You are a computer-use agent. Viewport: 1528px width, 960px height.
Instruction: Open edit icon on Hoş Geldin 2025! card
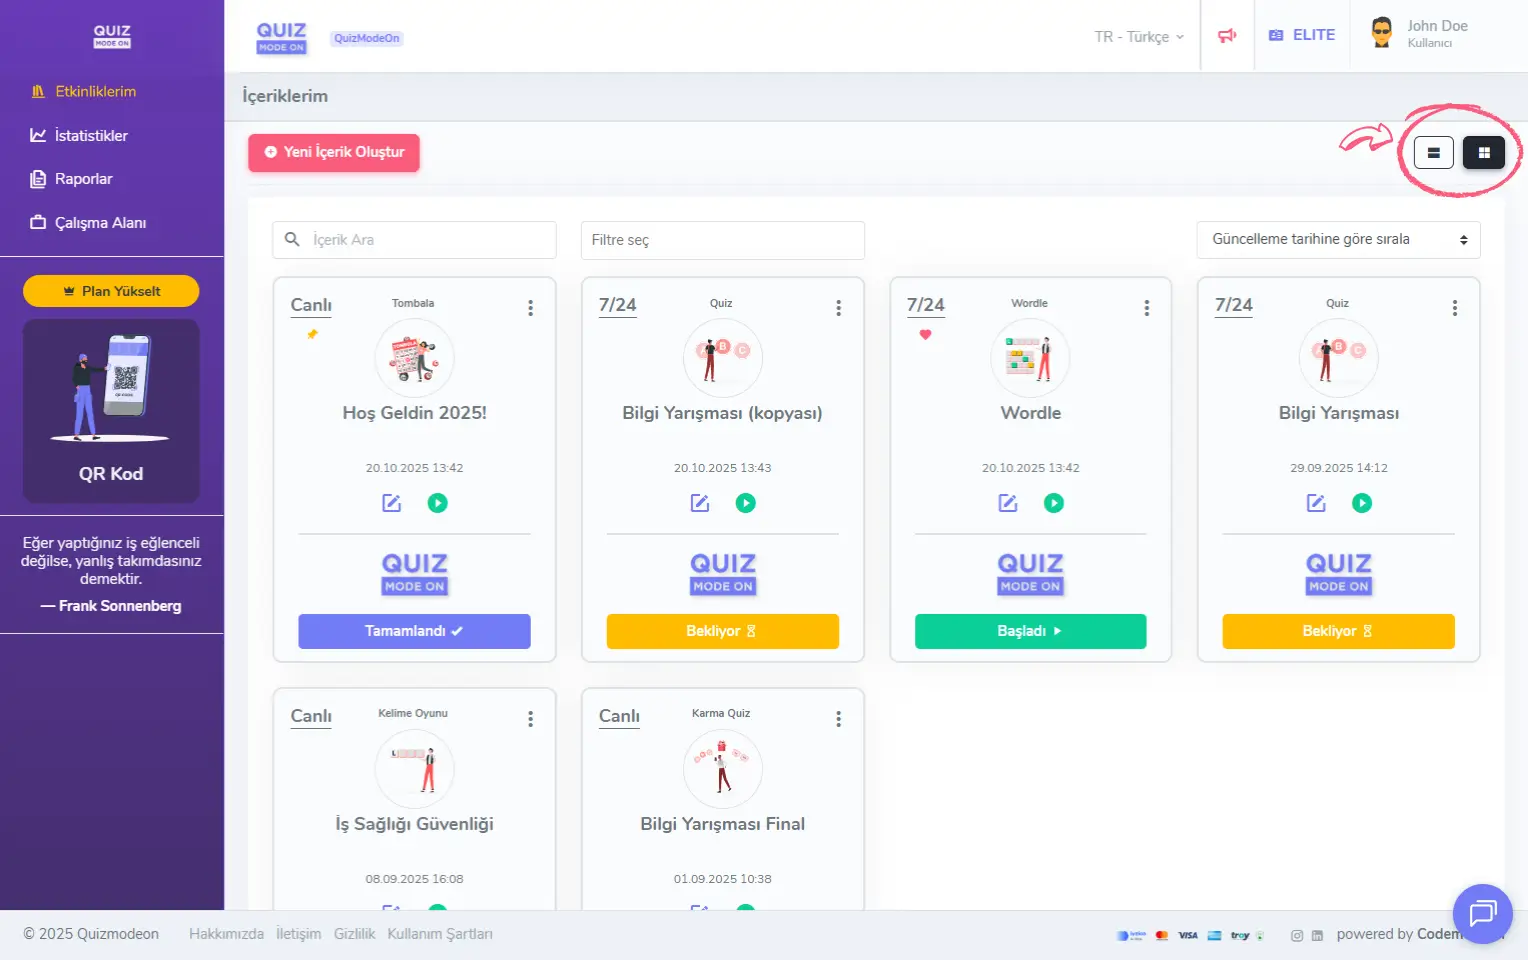391,503
